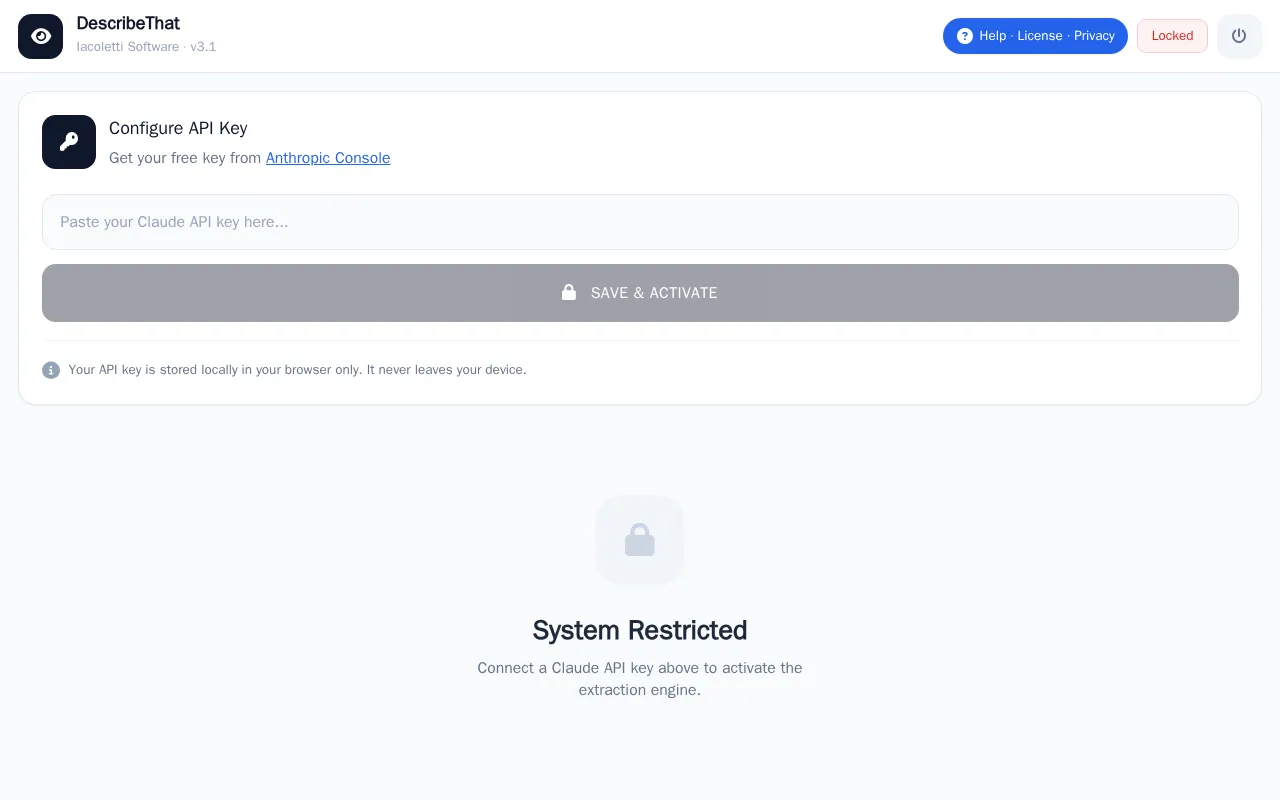
Task: Click the SAVE & ACTIVATE button
Action: point(640,293)
